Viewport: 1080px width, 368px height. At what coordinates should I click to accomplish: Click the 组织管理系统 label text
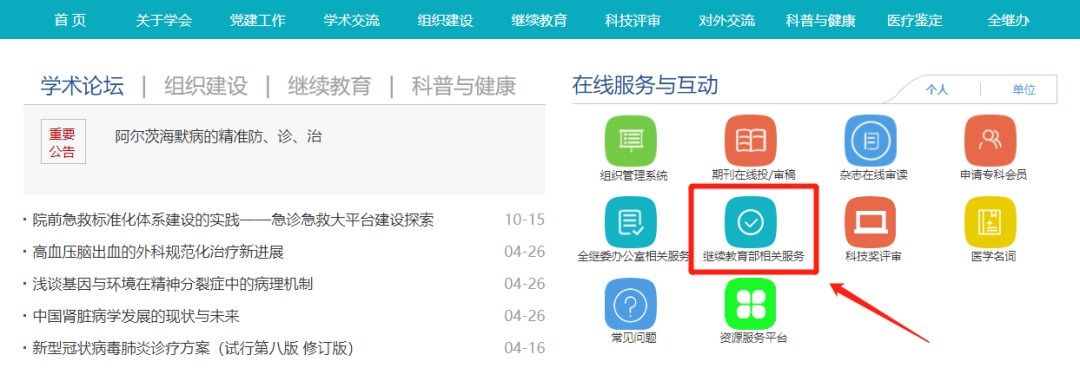pos(634,176)
